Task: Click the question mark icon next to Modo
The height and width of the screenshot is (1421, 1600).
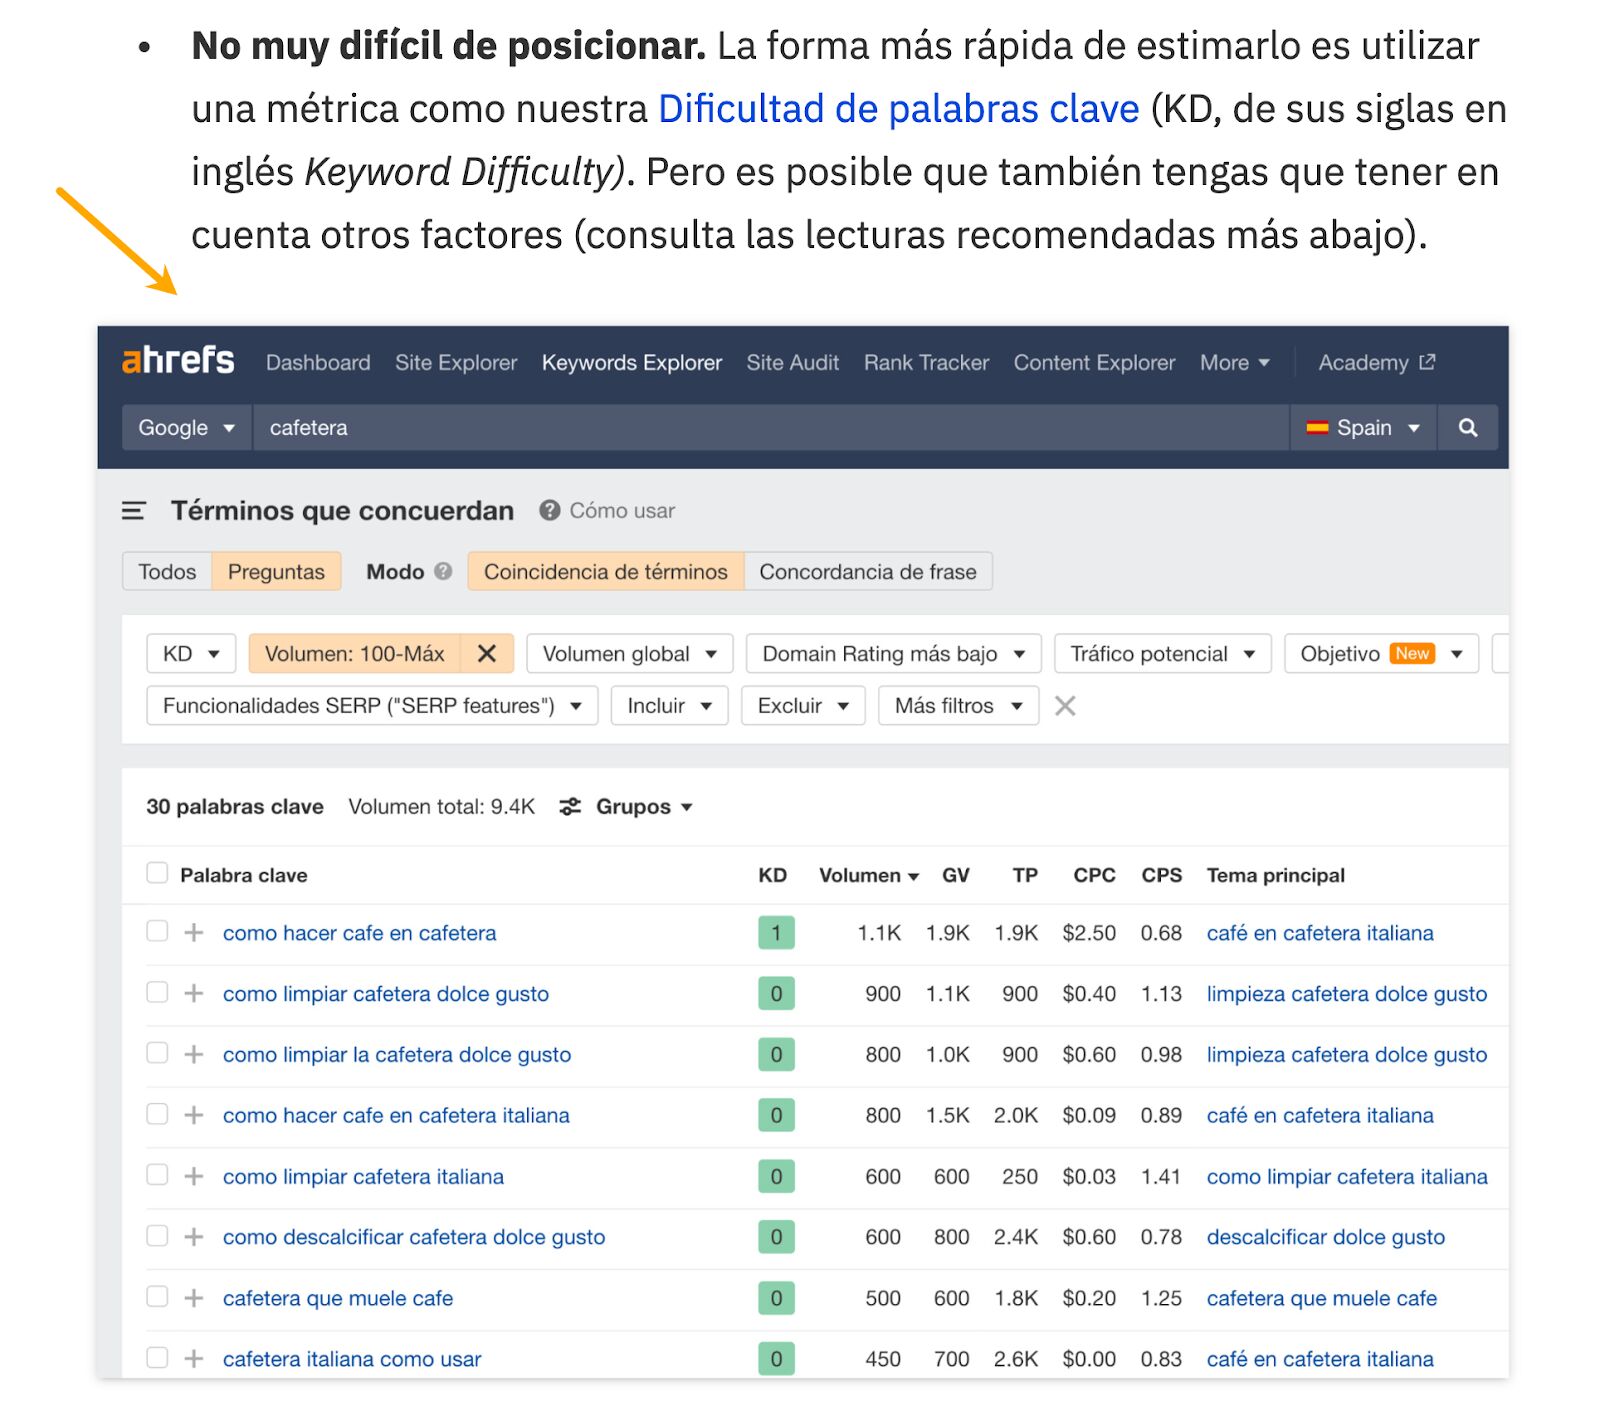Action: tap(443, 572)
